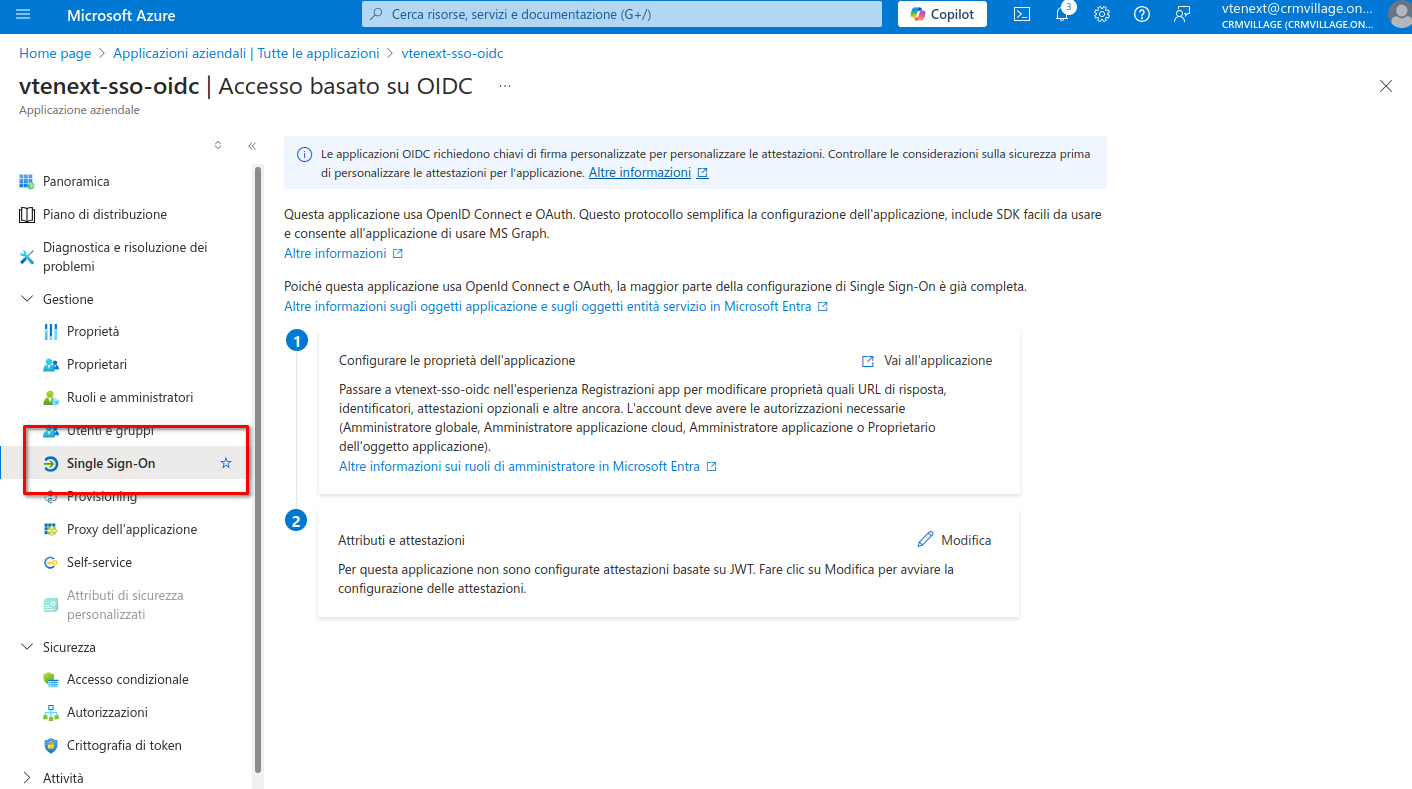The width and height of the screenshot is (1412, 789).
Task: Collapse the sidebar with double chevron
Action: [x=252, y=145]
